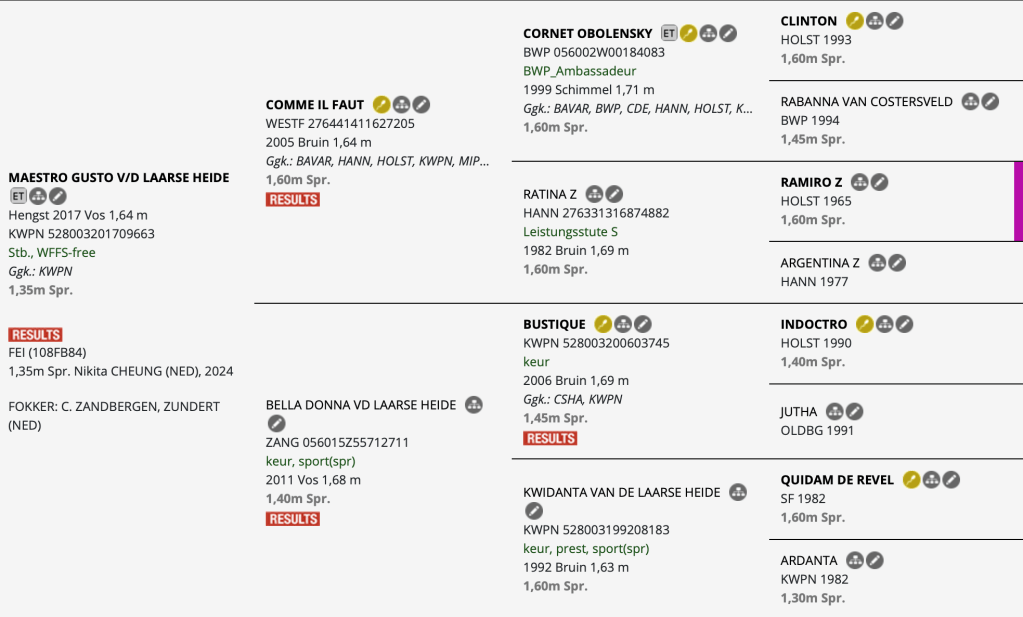
Task: Click the edit pencil under Kwidanta van de Laarse Heide
Action: pos(534,511)
